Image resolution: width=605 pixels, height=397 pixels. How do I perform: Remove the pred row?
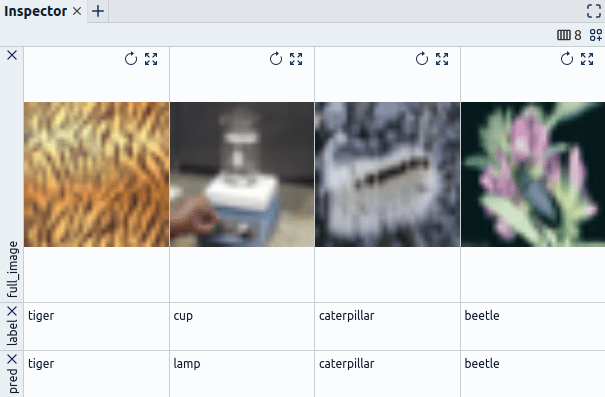tap(12, 359)
